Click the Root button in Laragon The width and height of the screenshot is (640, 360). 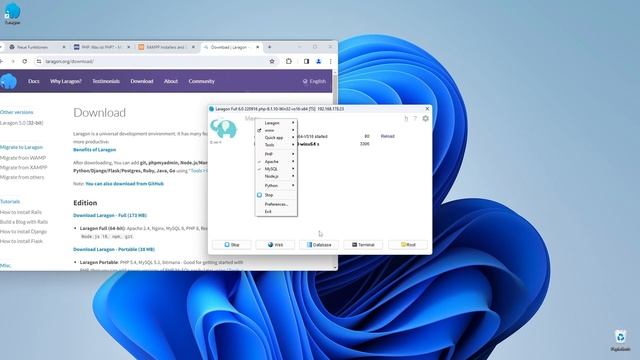(408, 244)
